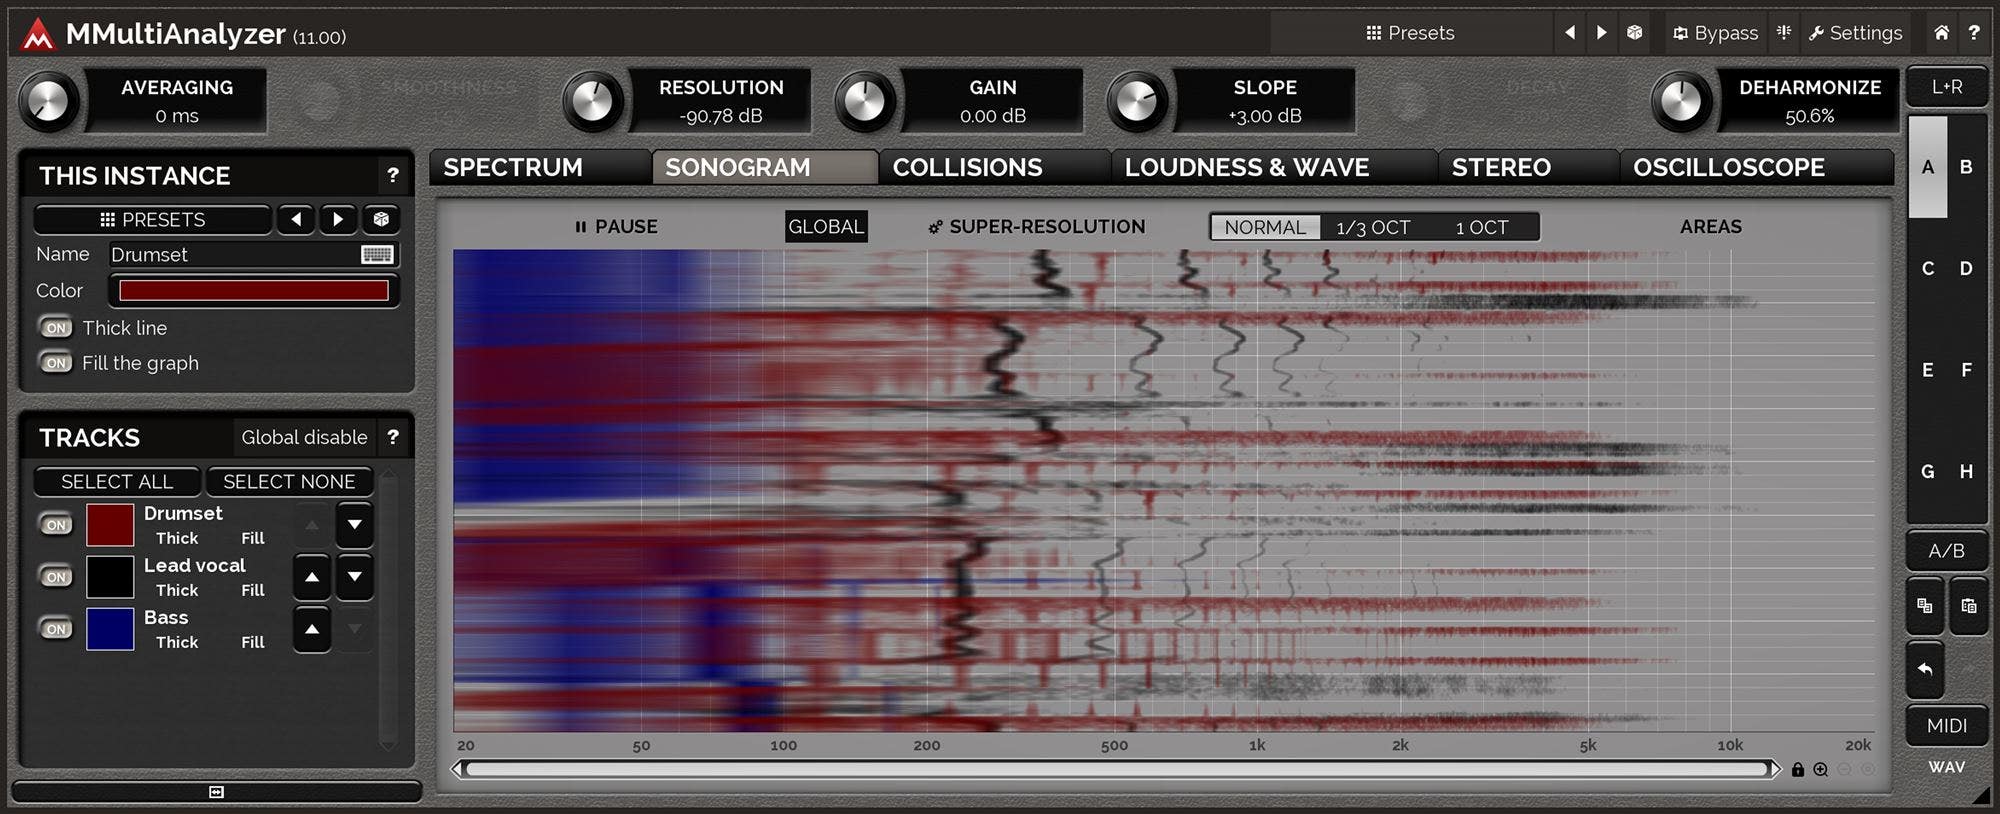Open This Instance PRESETS list
The image size is (2000, 814).
click(x=153, y=219)
